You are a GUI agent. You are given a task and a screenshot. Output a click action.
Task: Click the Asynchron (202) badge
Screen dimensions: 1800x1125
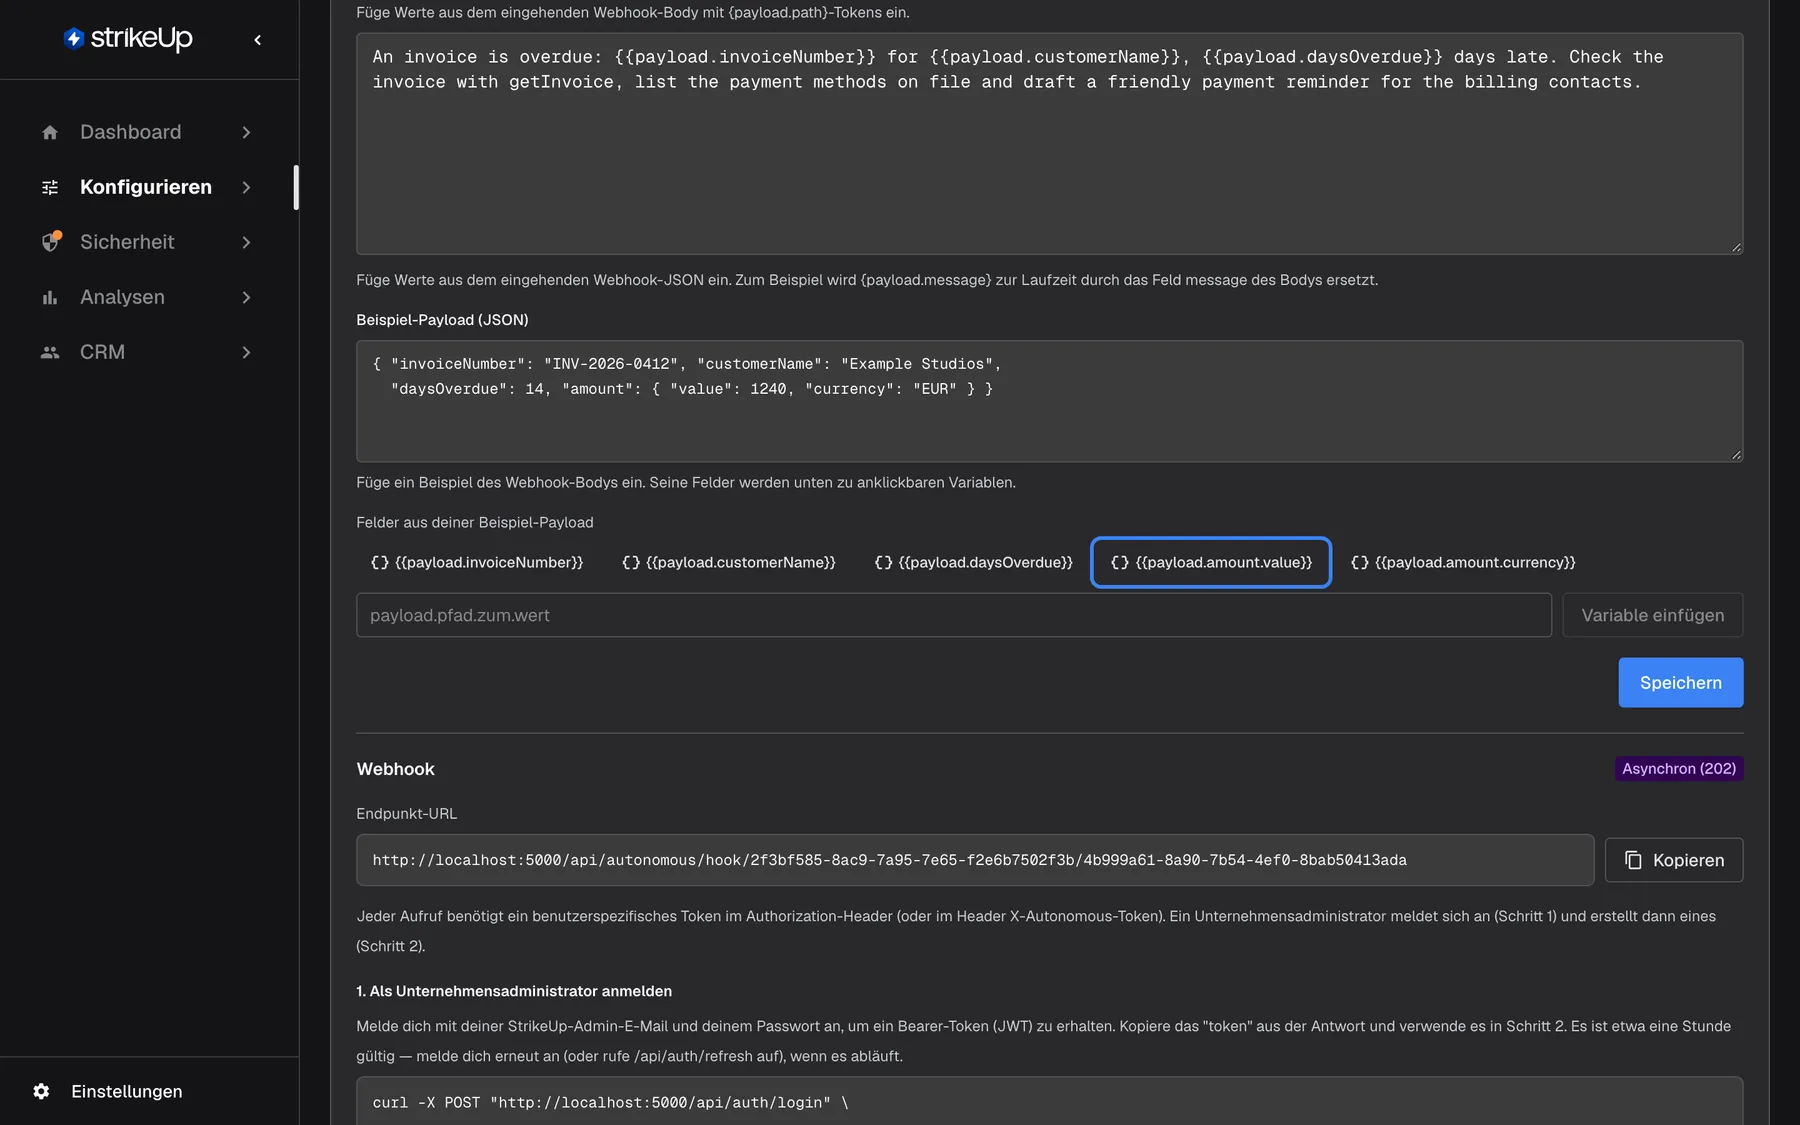click(1679, 768)
